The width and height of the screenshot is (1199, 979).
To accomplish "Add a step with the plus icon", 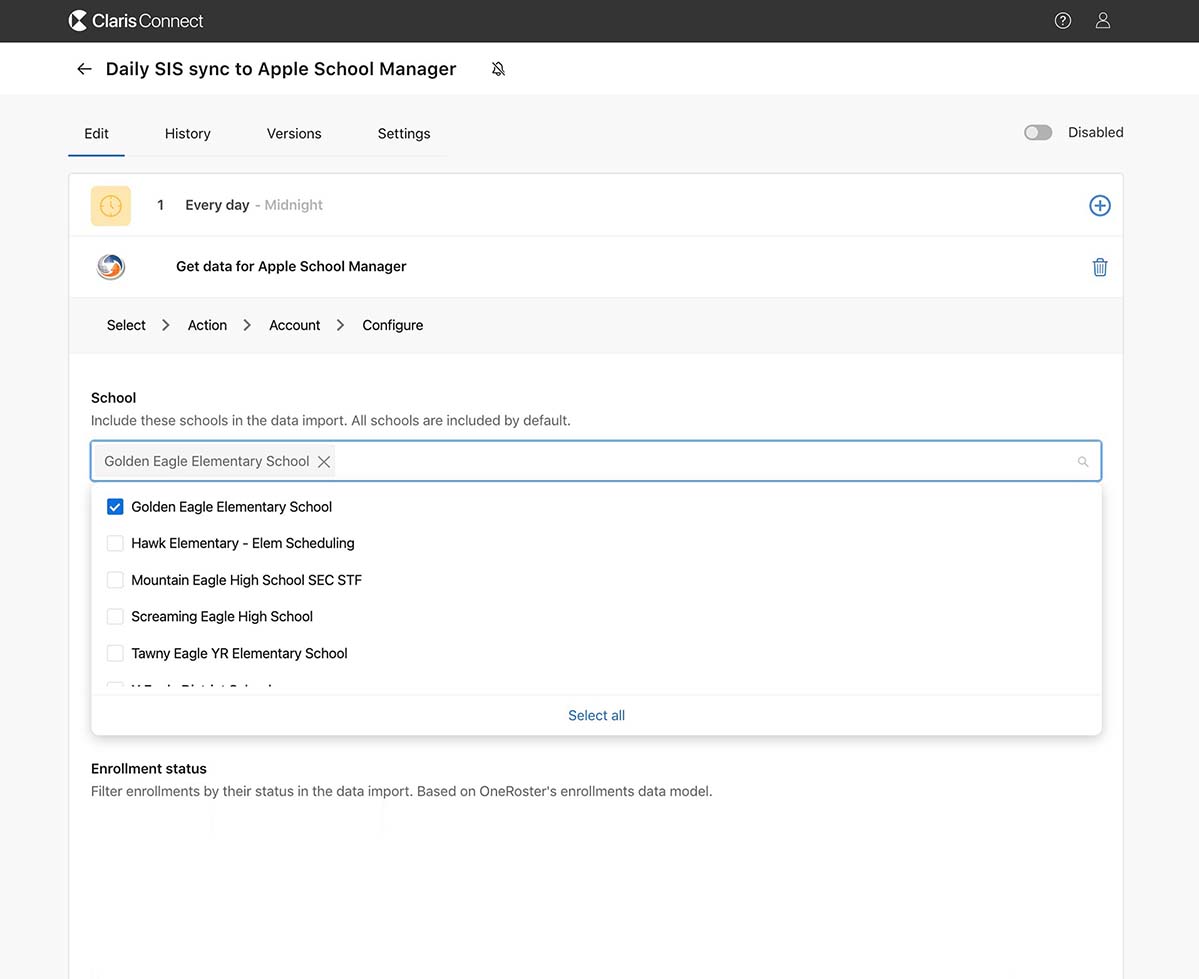I will click(1099, 205).
